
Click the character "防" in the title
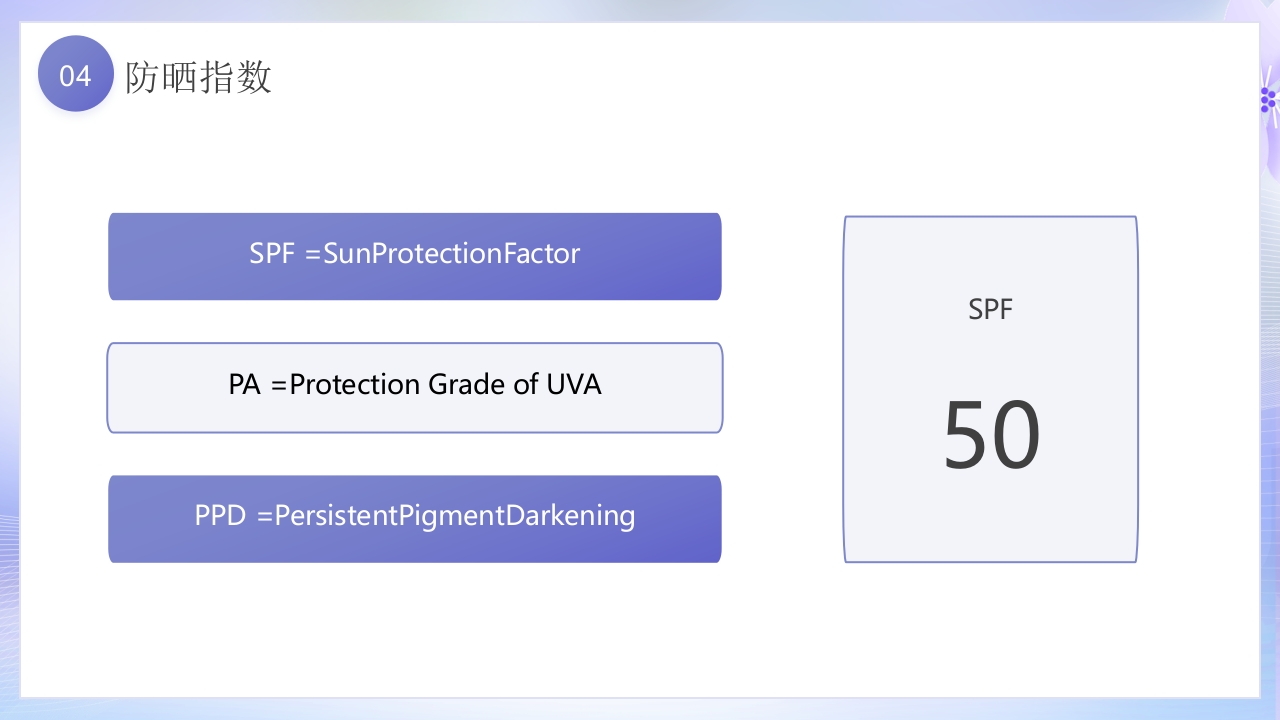coord(143,77)
